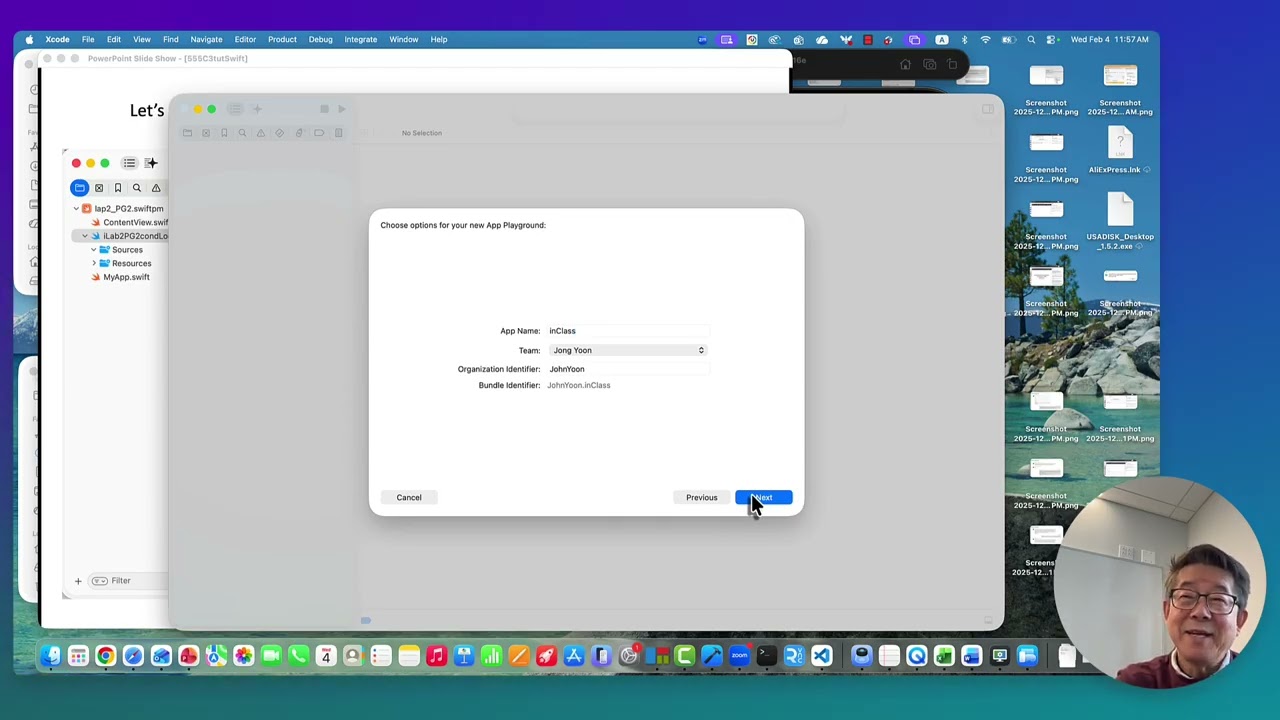The height and width of the screenshot is (720, 1280).
Task: Open the Bookmark navigator icon
Action: [x=118, y=188]
